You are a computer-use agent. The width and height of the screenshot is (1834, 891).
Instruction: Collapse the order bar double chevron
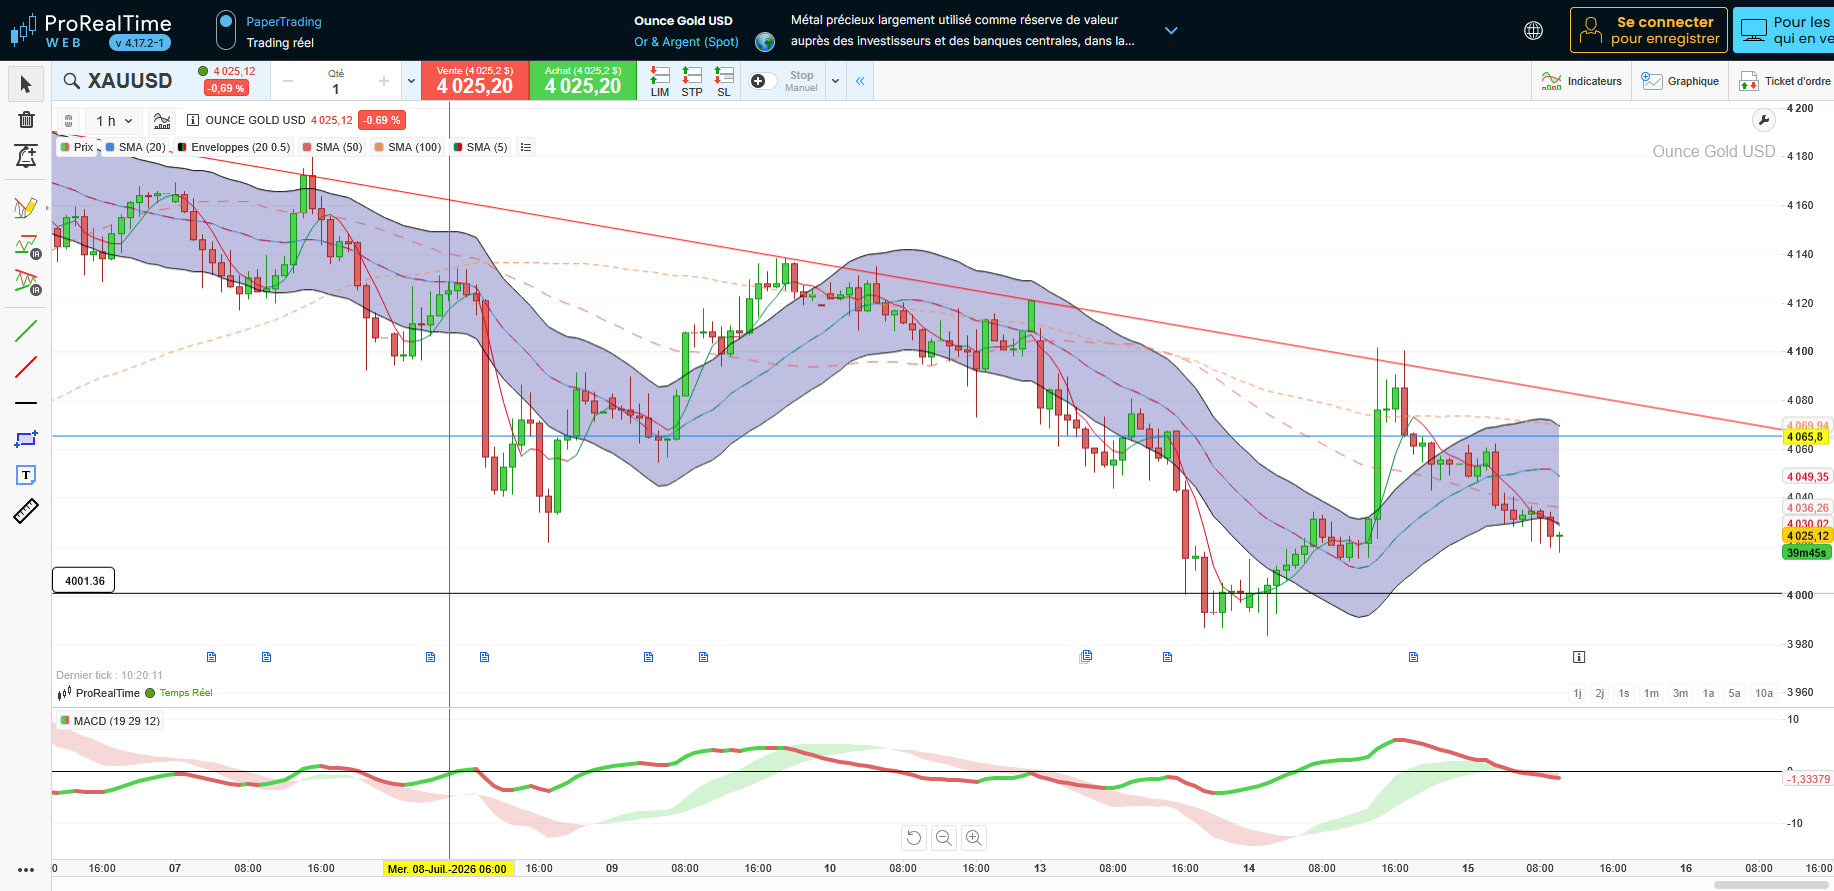(860, 81)
